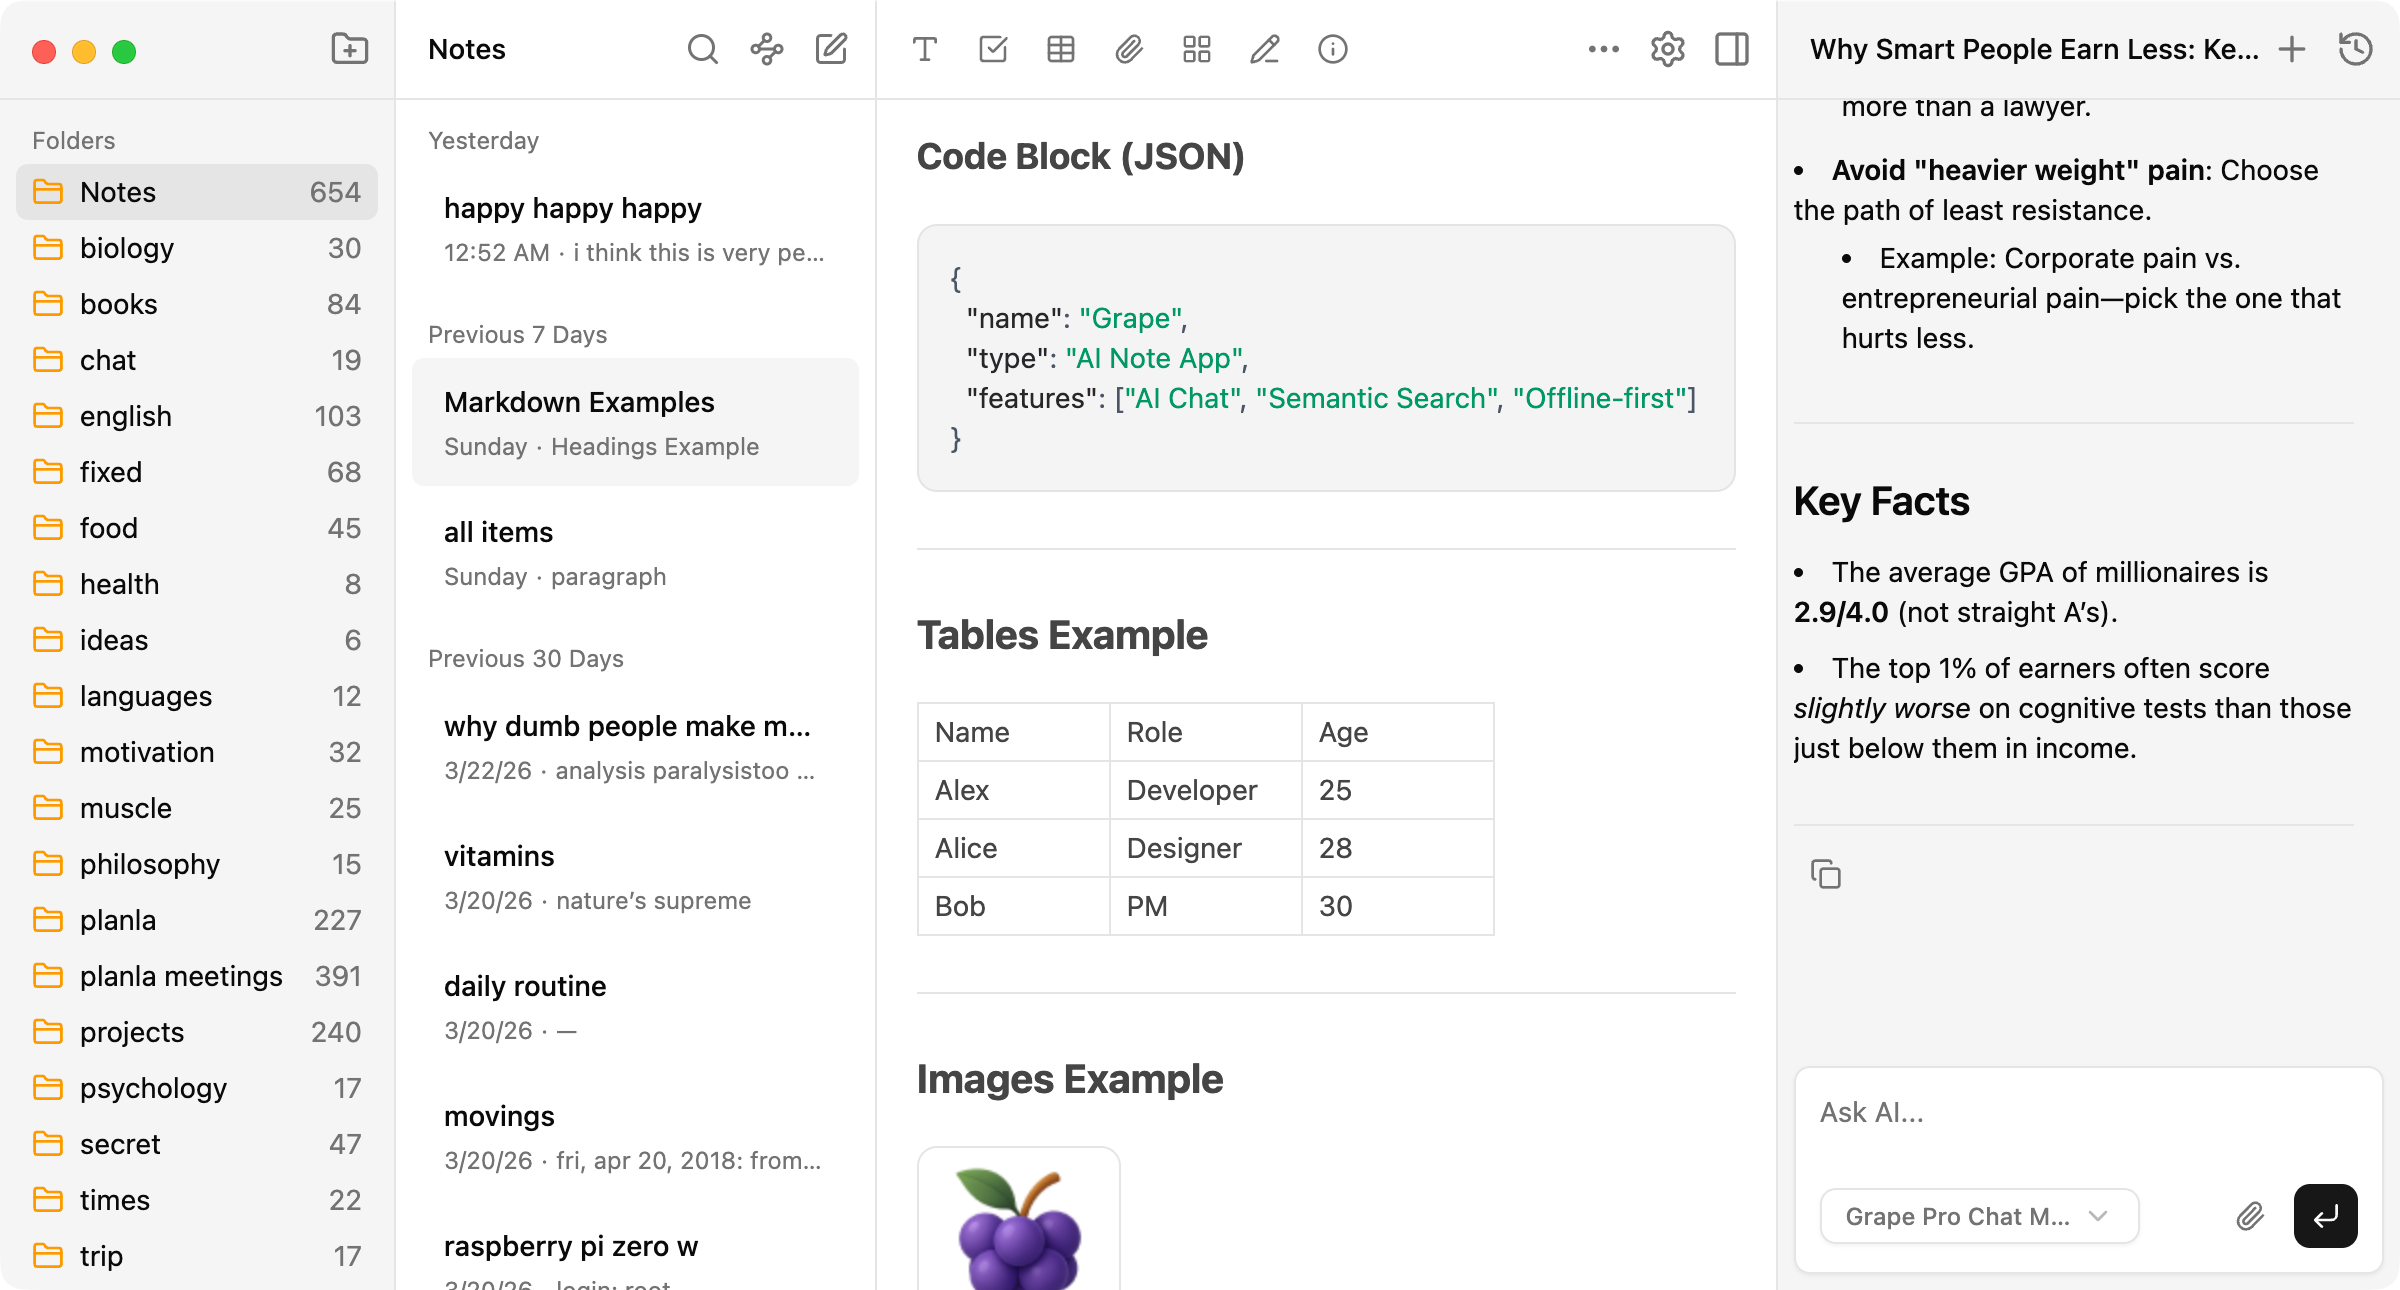Screen dimensions: 2400x1290
Task: Attach a file in the Ask AI box
Action: pyautogui.click(x=2250, y=1215)
